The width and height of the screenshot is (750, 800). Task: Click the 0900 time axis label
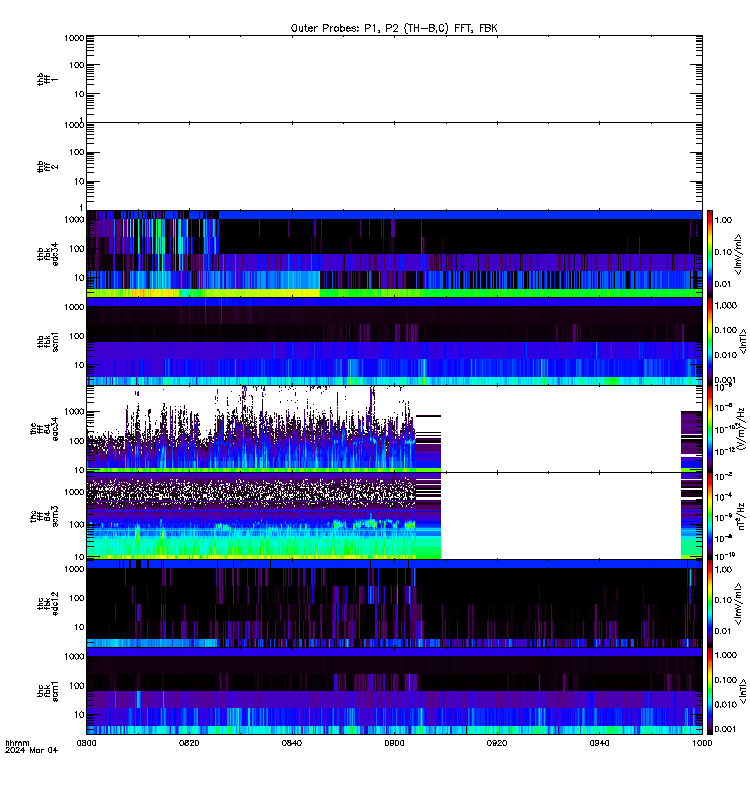click(x=394, y=743)
